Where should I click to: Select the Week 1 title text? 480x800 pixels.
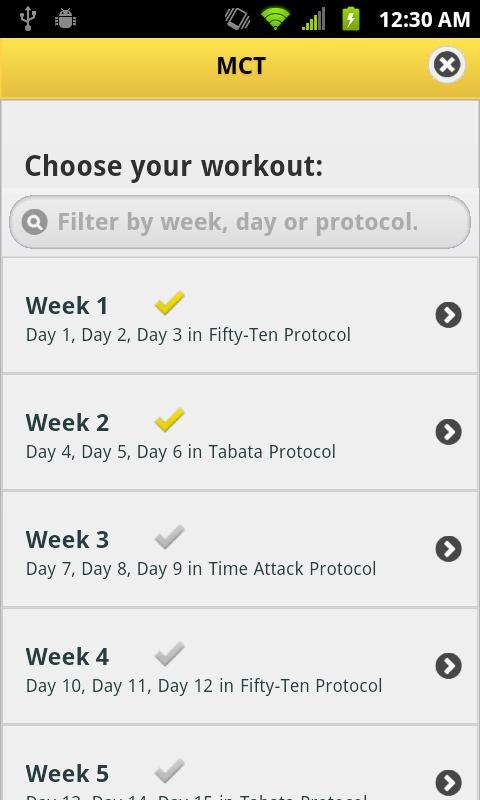click(67, 306)
